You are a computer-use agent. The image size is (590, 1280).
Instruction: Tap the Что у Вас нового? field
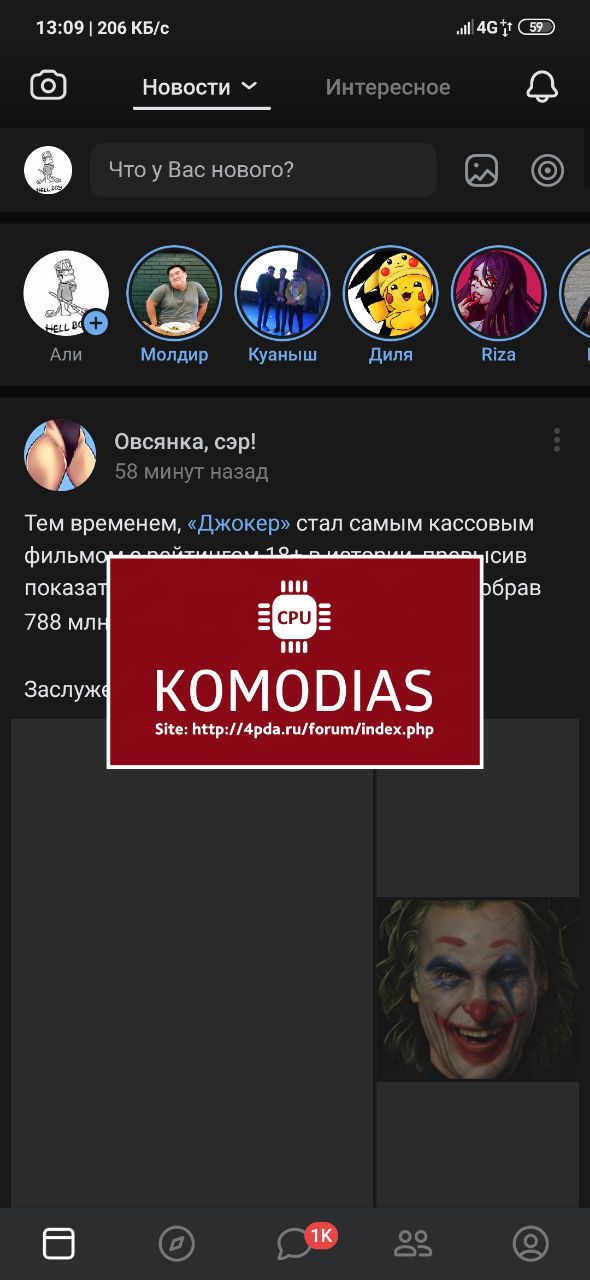[263, 170]
